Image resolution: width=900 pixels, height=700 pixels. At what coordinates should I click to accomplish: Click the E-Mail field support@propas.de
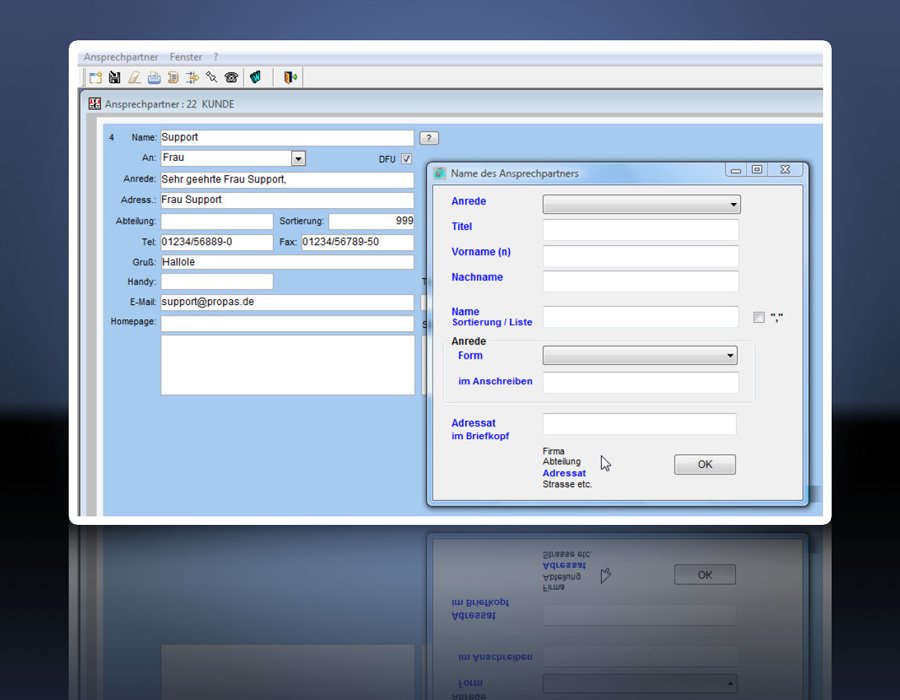[x=287, y=302]
